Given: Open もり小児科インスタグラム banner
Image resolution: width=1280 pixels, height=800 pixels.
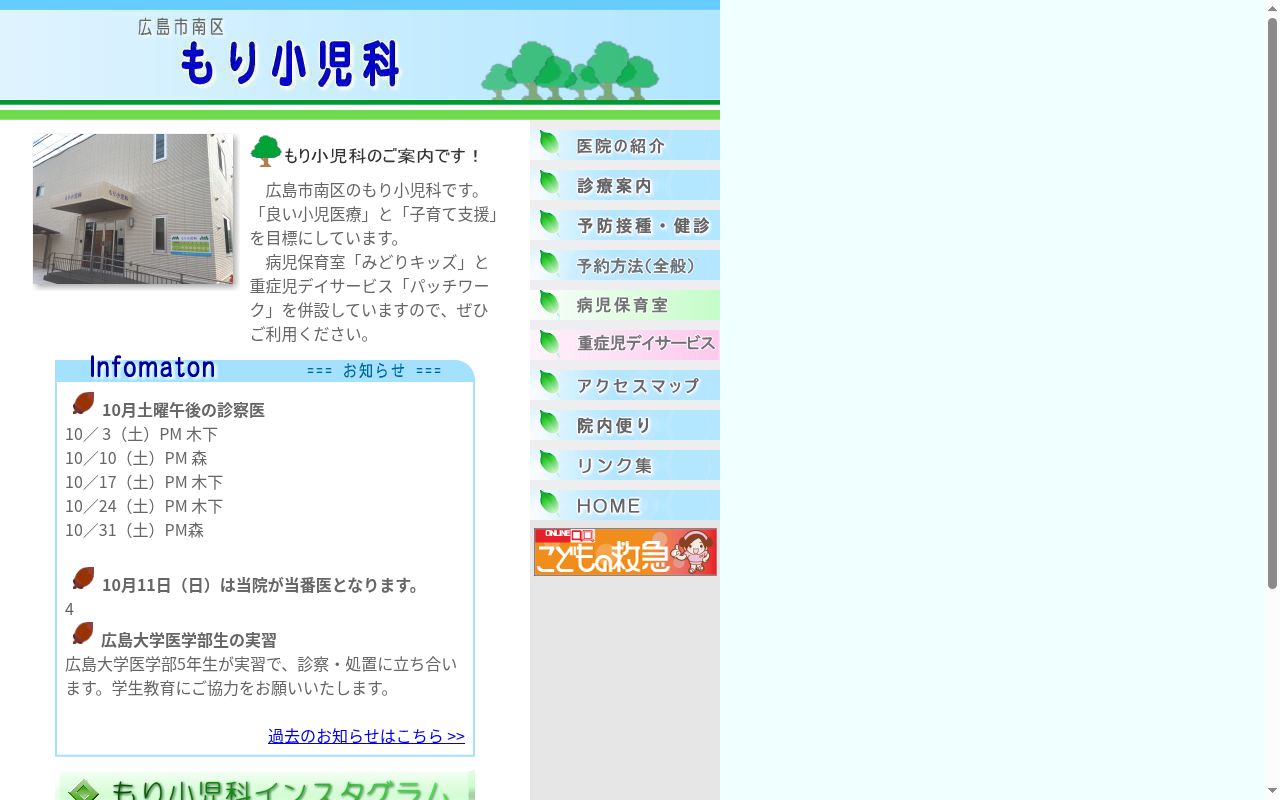Looking at the screenshot, I should [x=265, y=786].
